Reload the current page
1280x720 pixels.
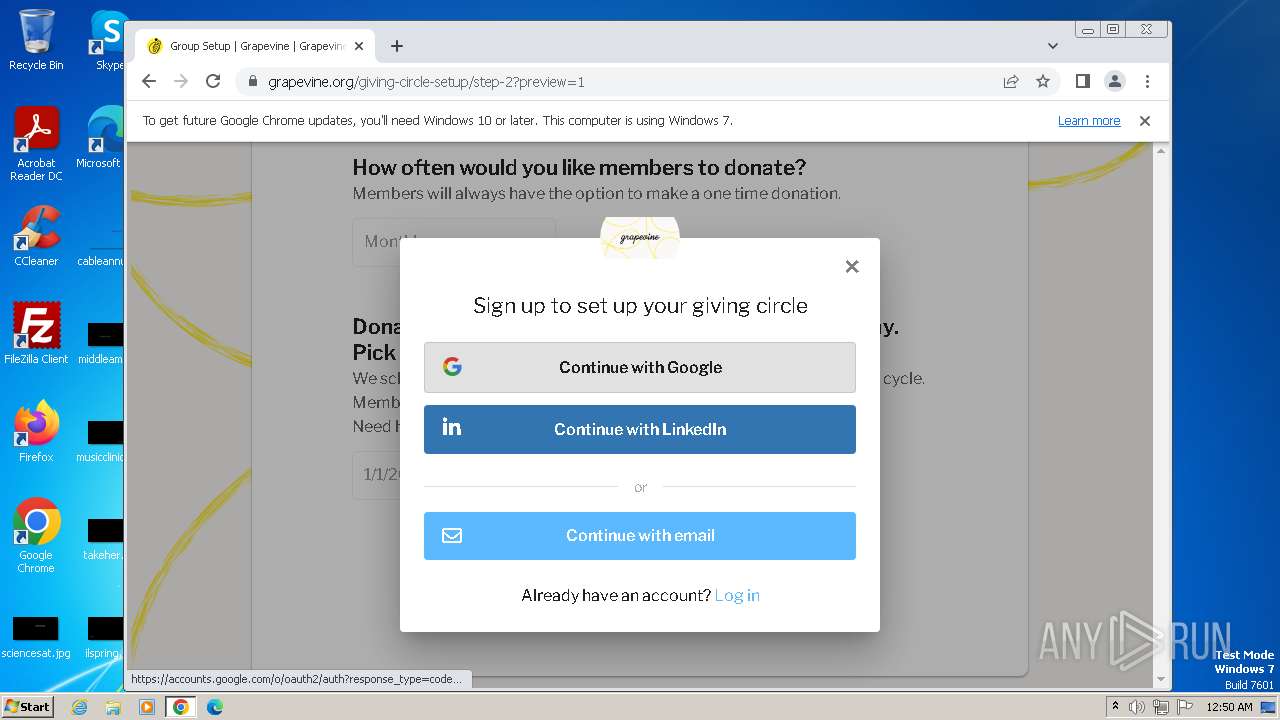[x=213, y=81]
